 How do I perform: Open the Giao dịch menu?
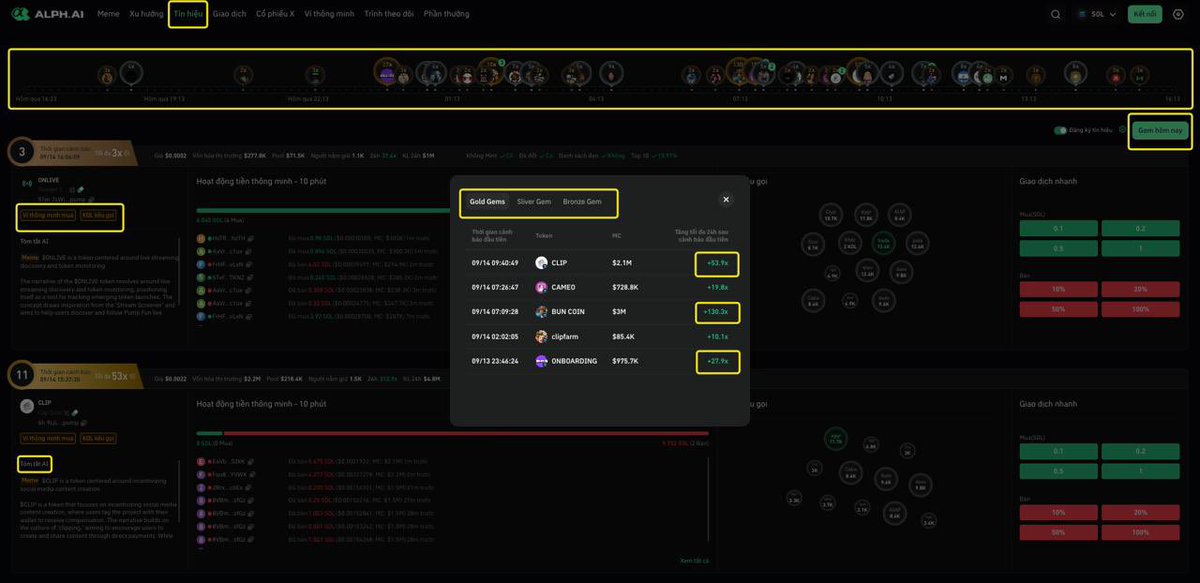pyautogui.click(x=230, y=14)
